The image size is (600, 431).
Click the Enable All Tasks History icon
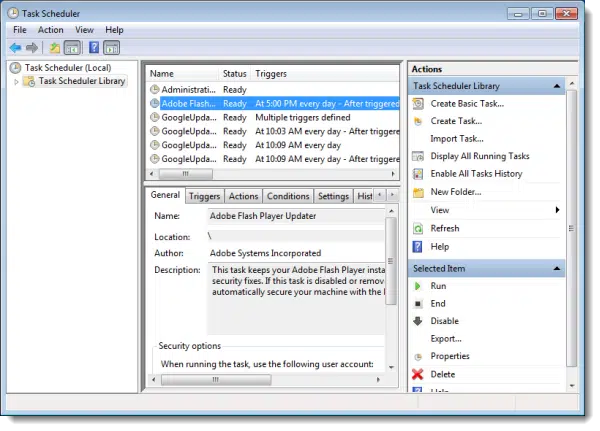point(418,174)
